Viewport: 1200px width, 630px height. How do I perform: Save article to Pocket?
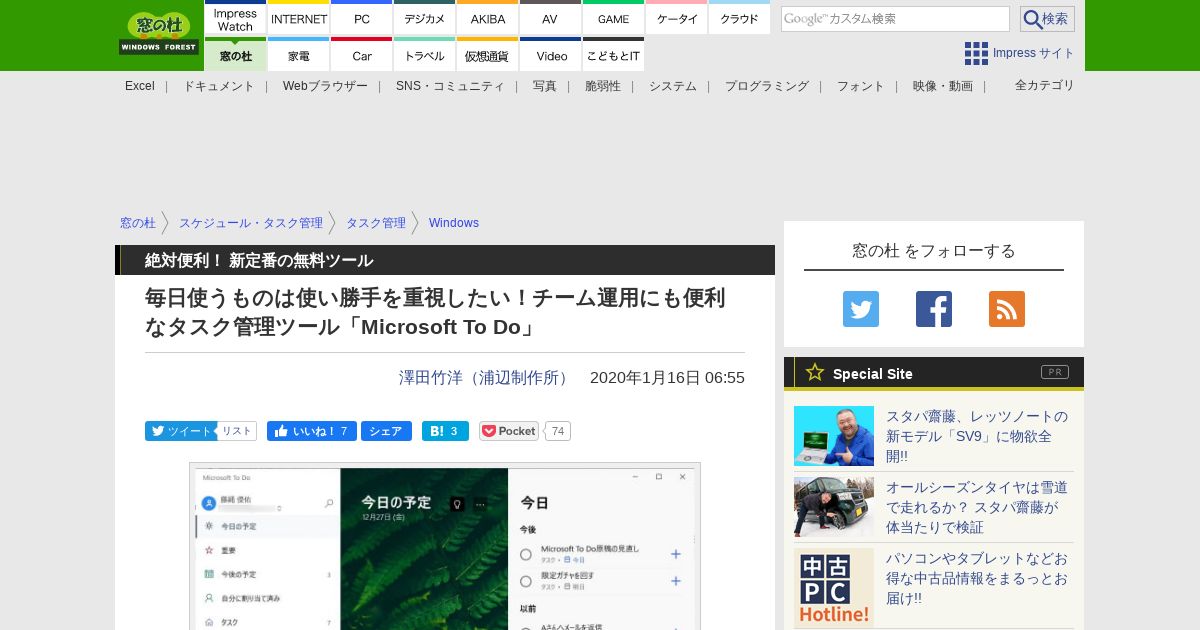509,431
